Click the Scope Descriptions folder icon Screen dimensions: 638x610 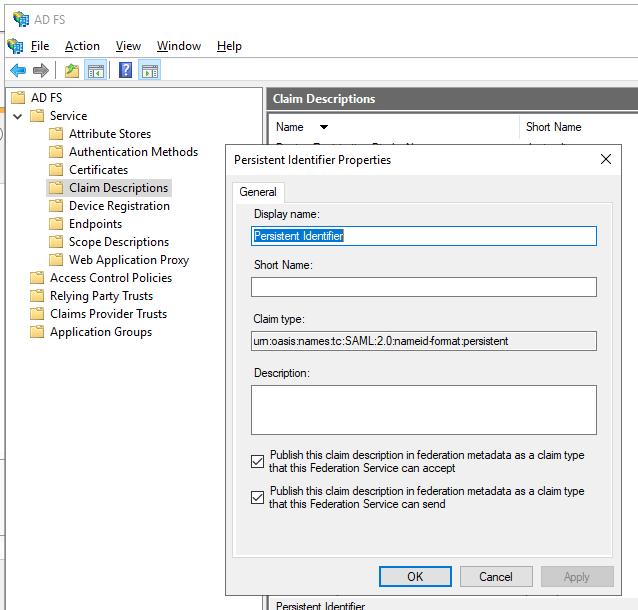tap(56, 242)
